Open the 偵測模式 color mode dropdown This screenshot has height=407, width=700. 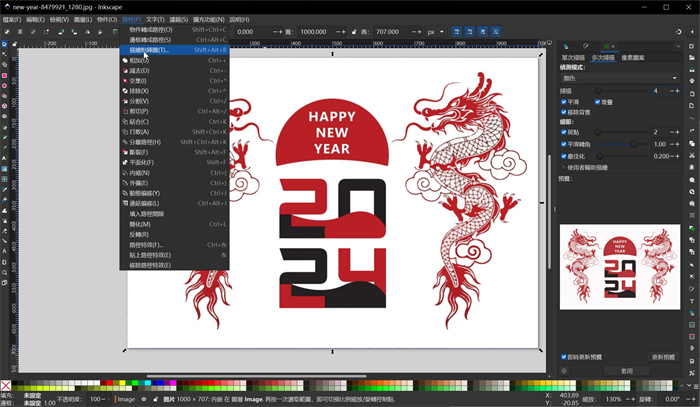click(x=620, y=78)
